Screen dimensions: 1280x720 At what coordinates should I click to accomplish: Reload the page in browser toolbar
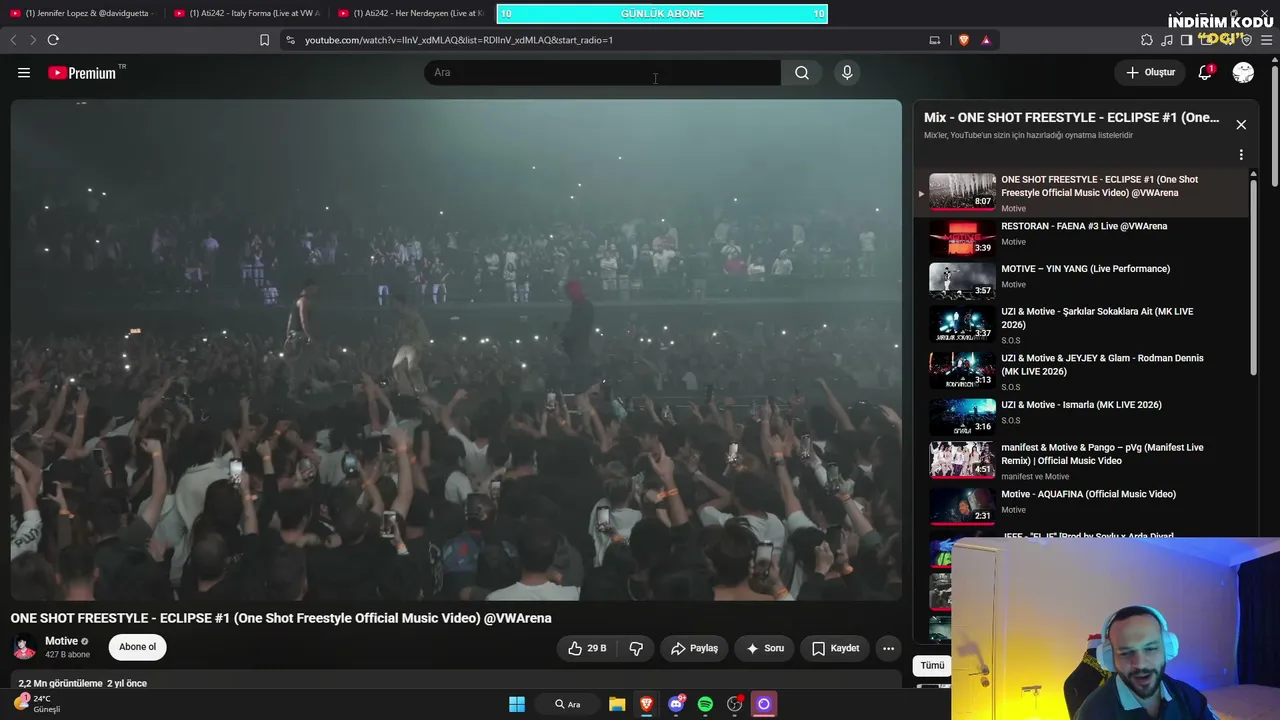(53, 40)
